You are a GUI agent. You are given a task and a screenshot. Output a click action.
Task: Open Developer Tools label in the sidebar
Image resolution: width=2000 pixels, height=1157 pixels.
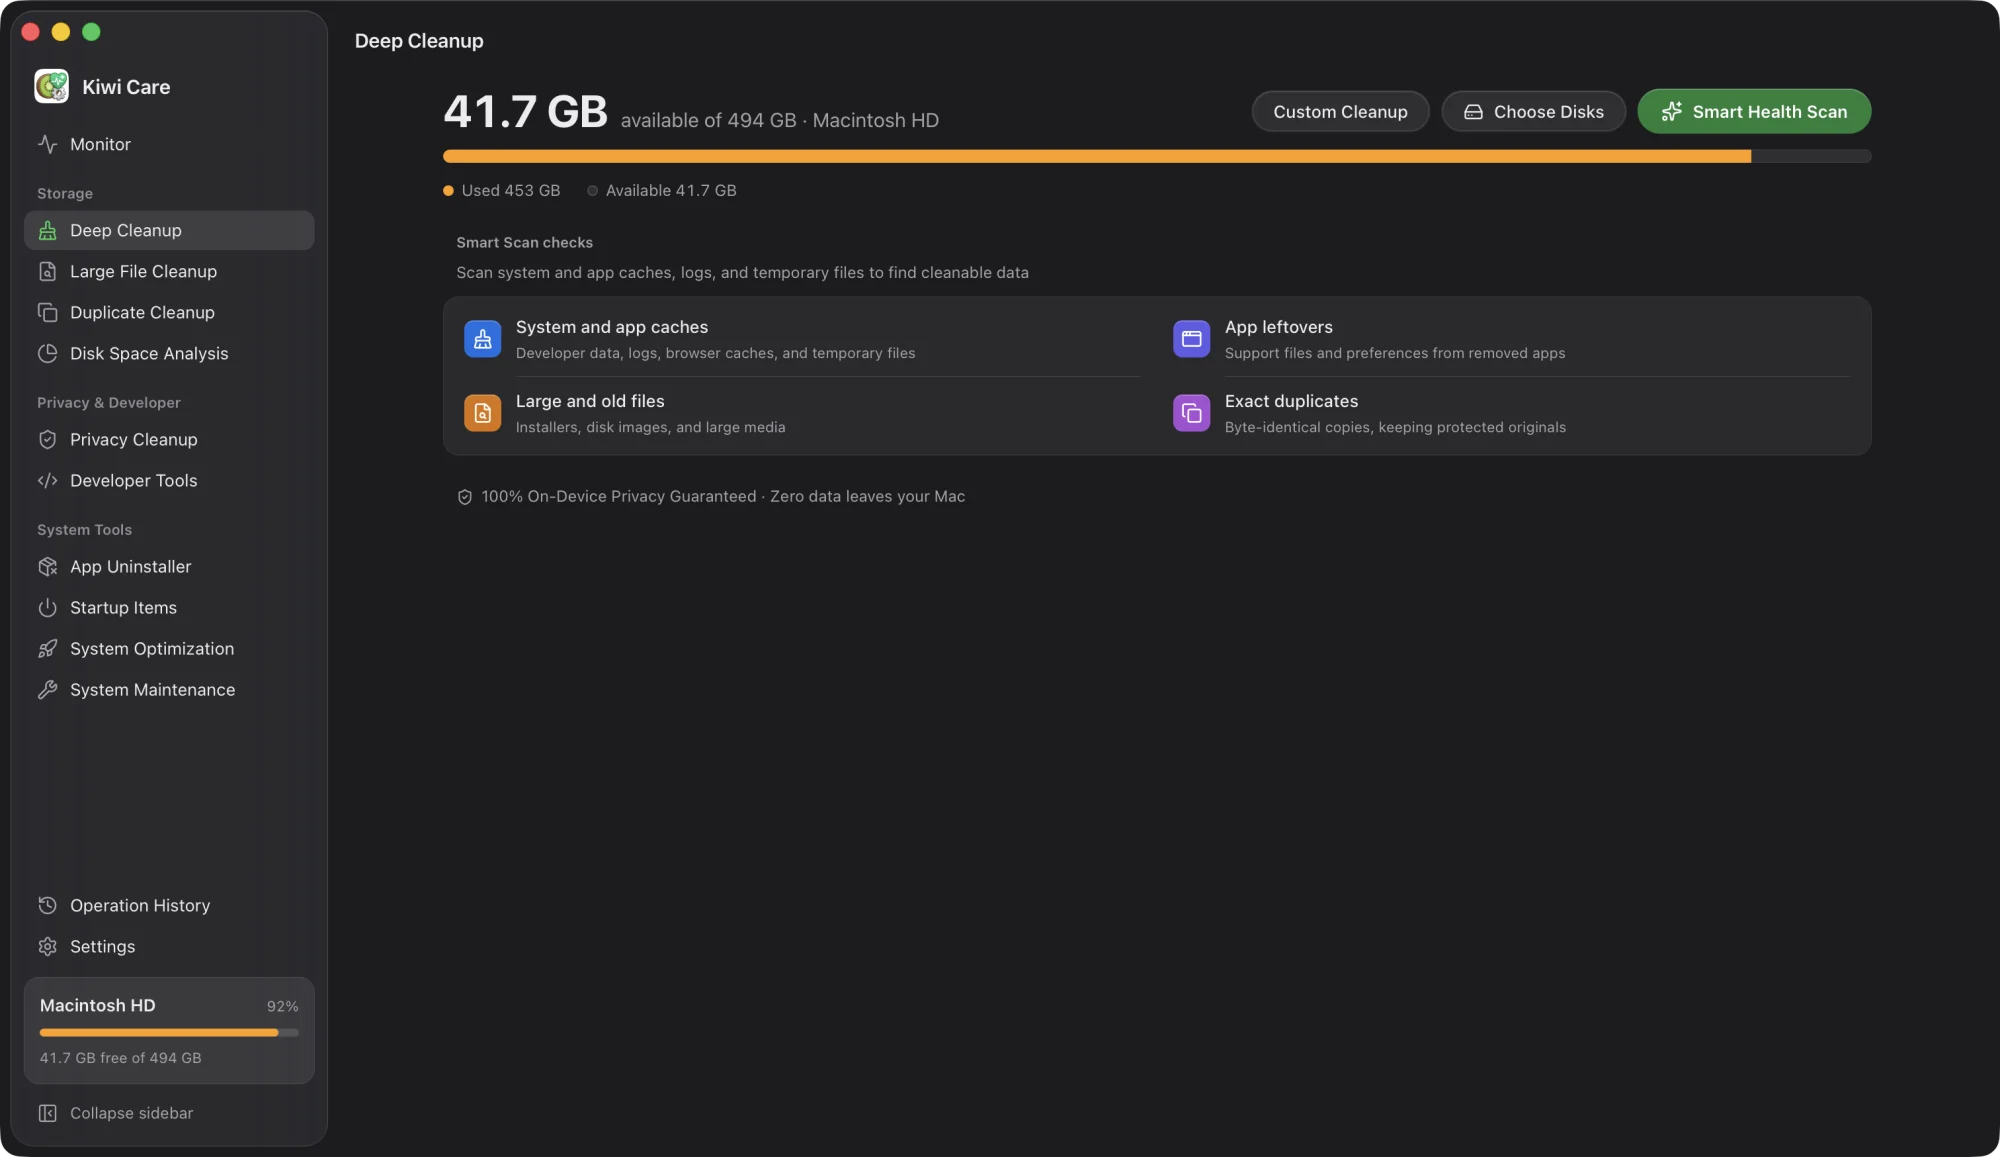134,480
